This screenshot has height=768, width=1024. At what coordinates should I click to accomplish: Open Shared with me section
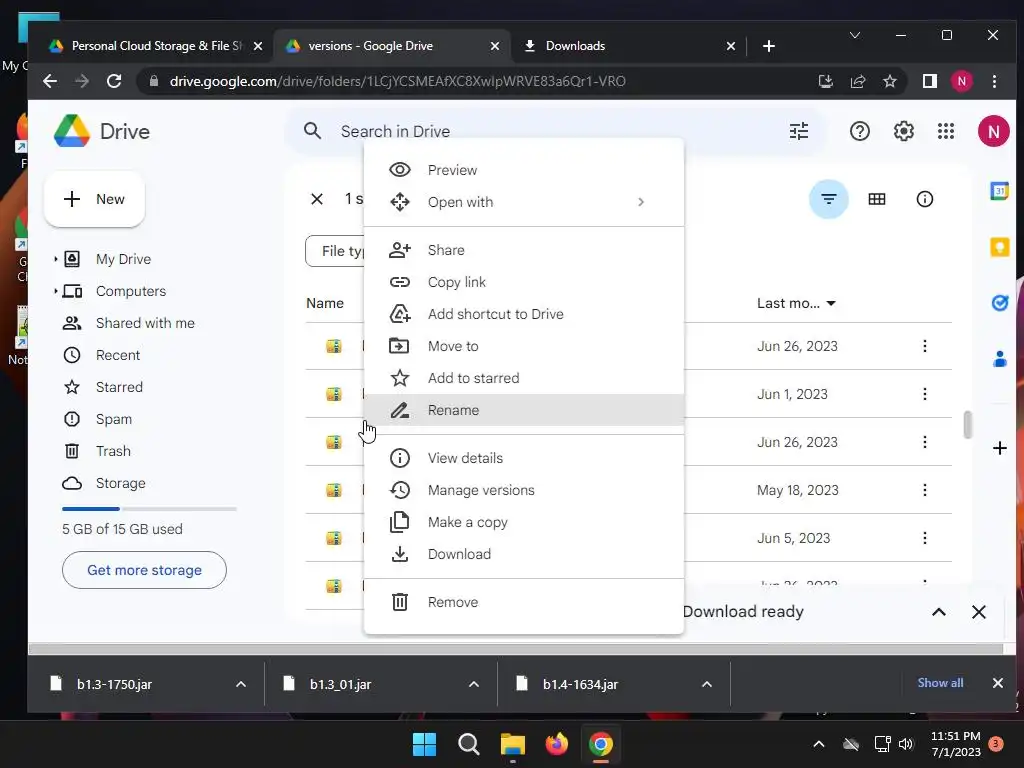(x=145, y=323)
